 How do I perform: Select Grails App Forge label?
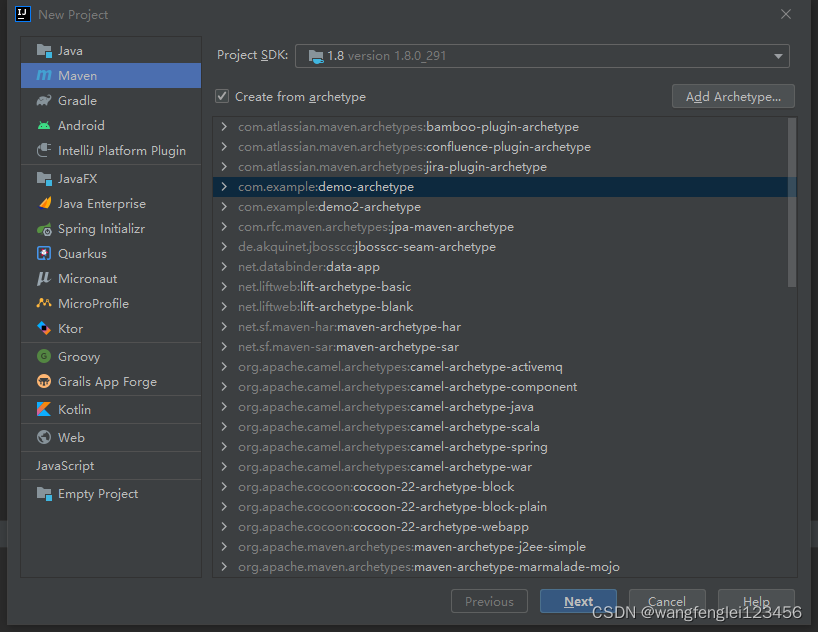tap(107, 382)
